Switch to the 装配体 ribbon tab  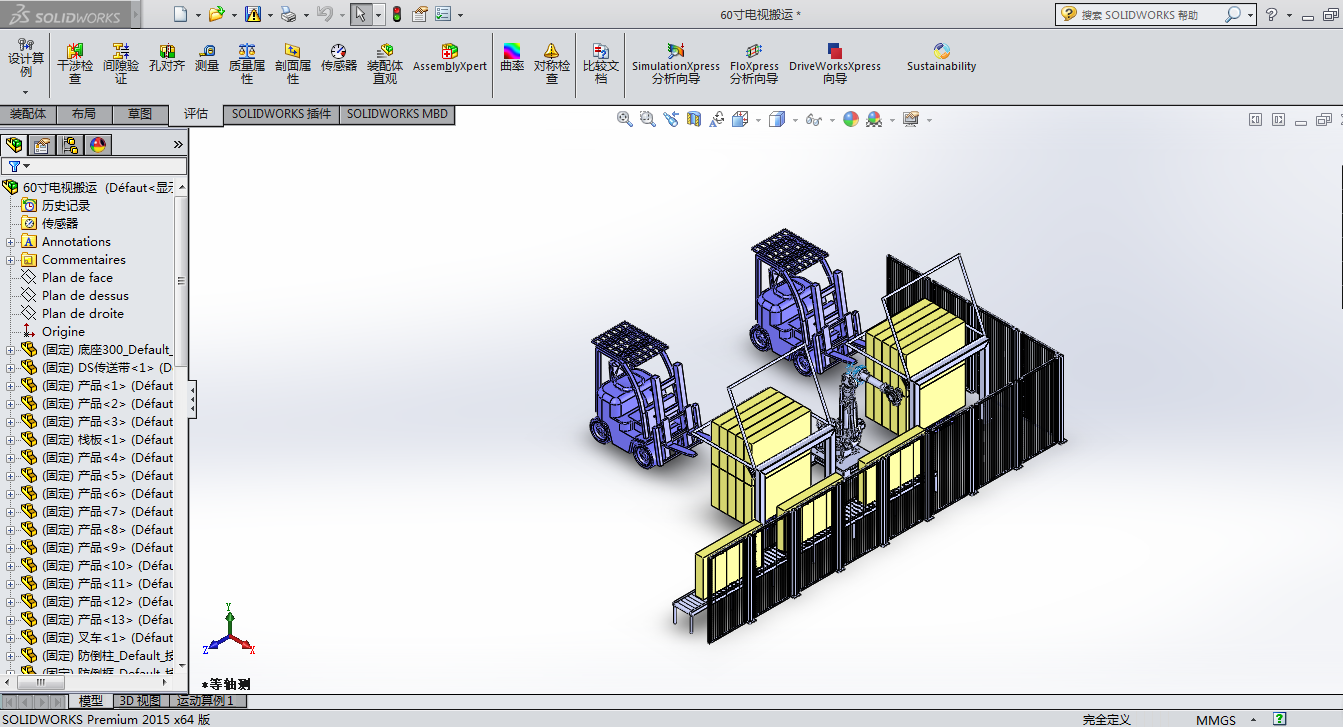point(28,114)
